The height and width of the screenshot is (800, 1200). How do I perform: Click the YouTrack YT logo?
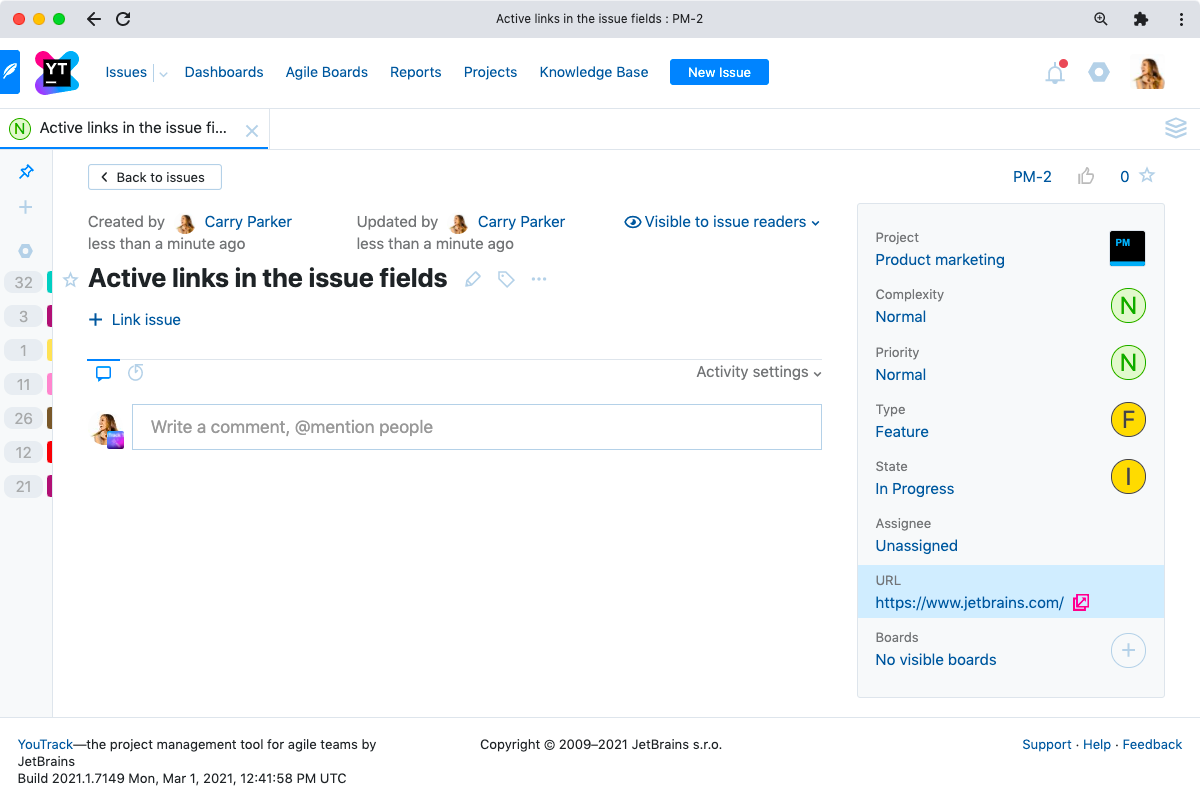point(57,72)
